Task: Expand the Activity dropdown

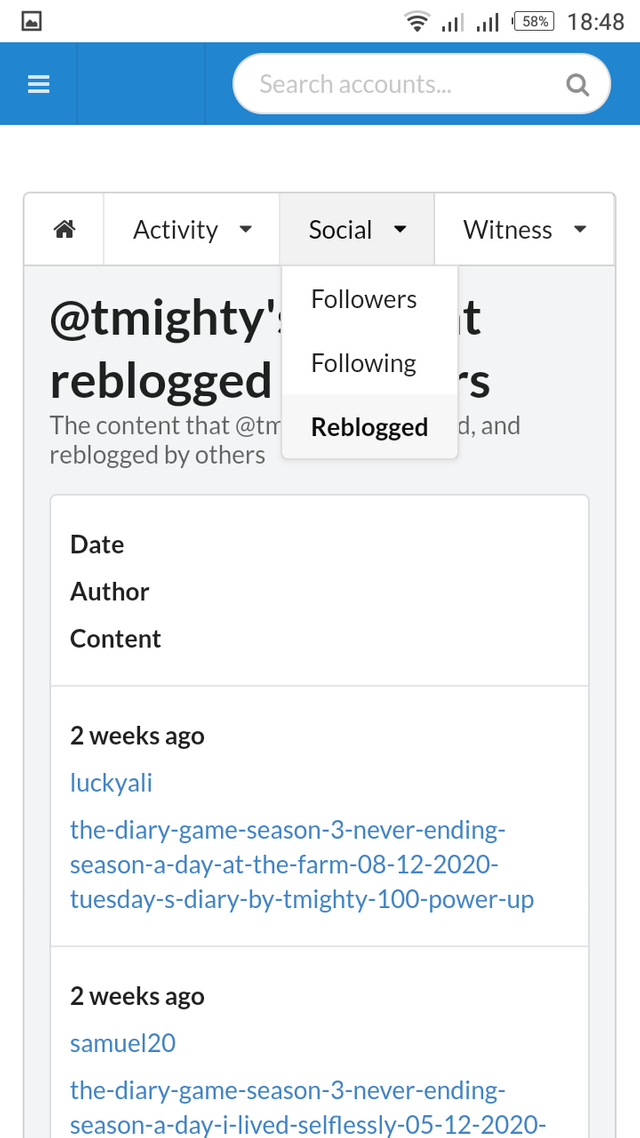Action: coord(192,230)
